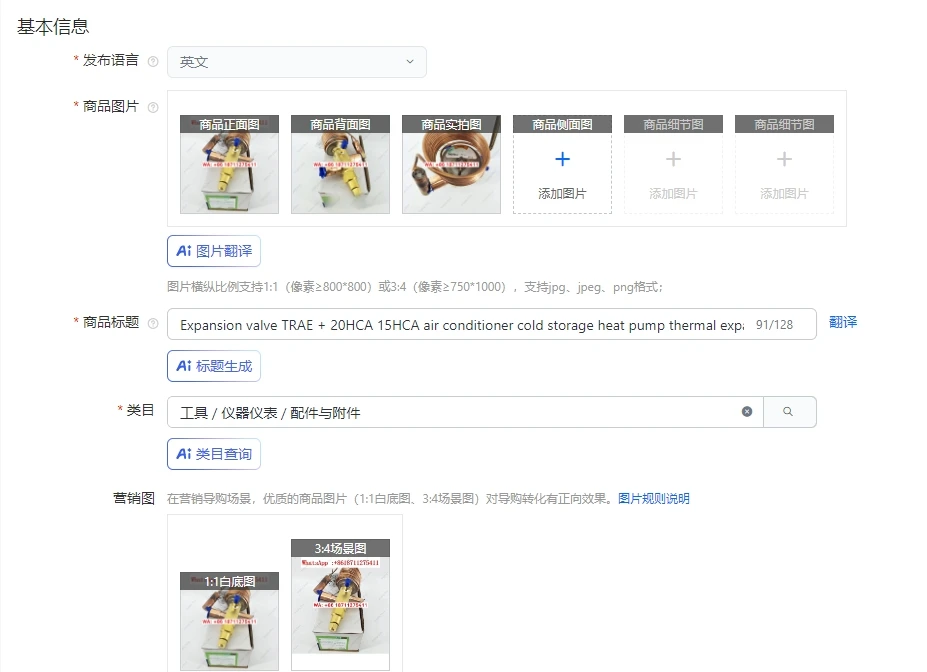Click the help icon beside 发布语言
This screenshot has height=672, width=927.
tap(153, 61)
